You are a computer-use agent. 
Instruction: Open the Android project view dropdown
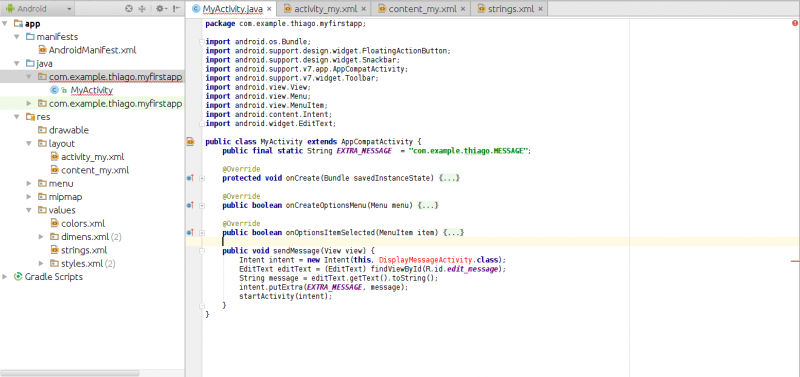(38, 9)
